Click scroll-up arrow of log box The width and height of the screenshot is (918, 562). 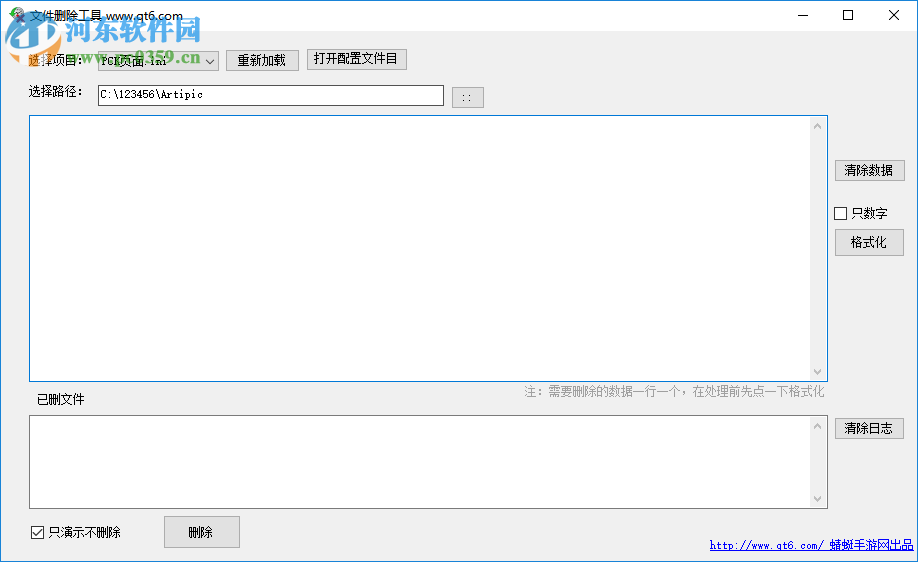(817, 426)
